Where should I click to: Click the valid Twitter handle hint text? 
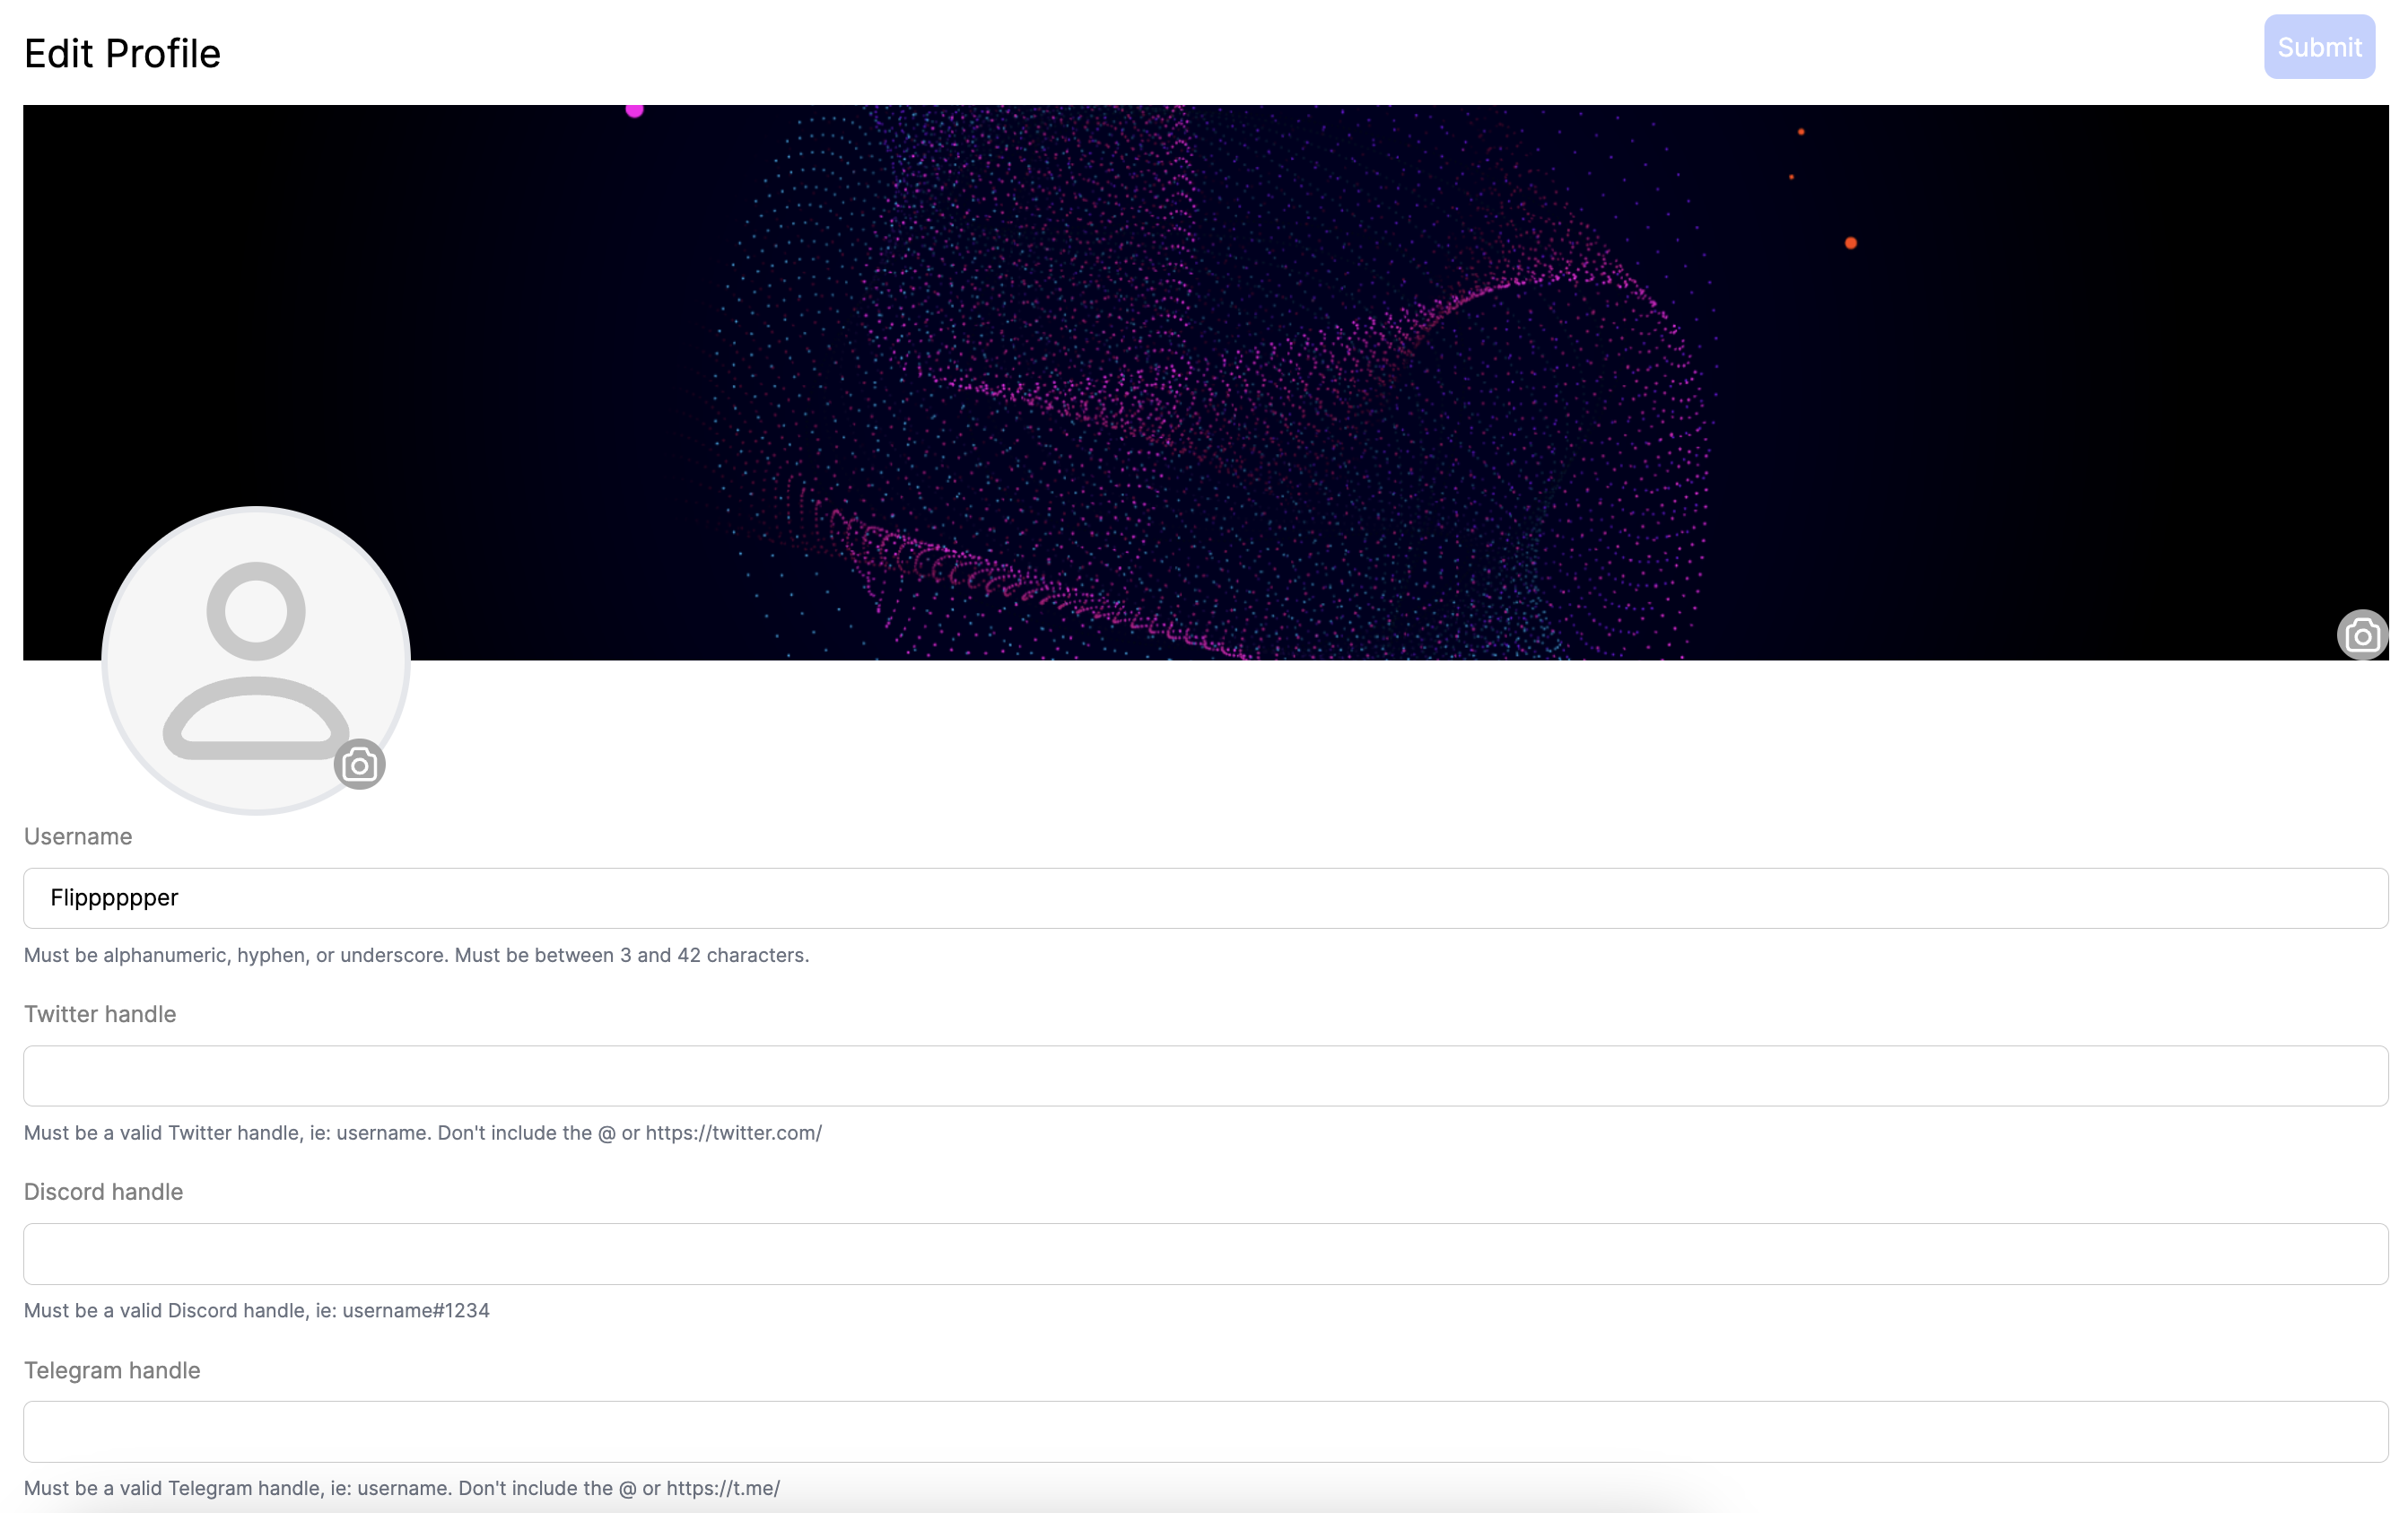(x=423, y=1133)
